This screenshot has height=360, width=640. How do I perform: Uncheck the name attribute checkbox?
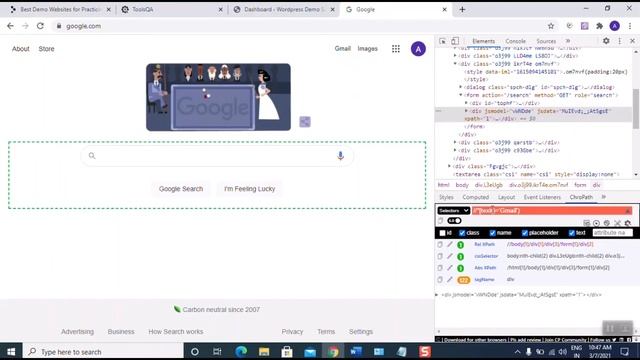(493, 233)
